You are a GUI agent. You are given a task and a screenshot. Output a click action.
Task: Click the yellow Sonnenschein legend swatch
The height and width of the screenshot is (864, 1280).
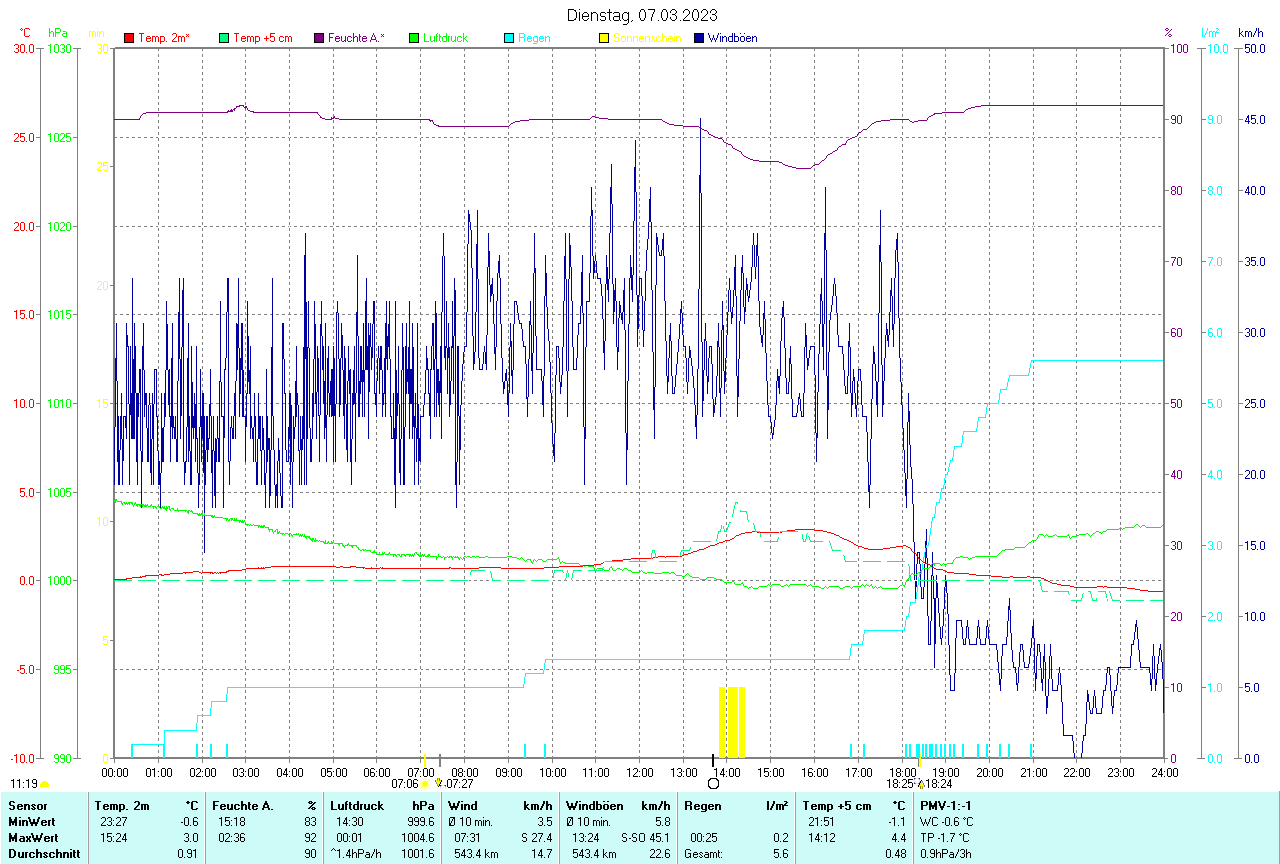click(603, 38)
